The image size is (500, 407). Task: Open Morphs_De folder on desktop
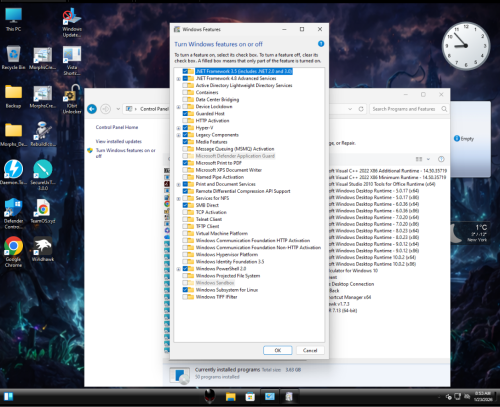[x=13, y=134]
